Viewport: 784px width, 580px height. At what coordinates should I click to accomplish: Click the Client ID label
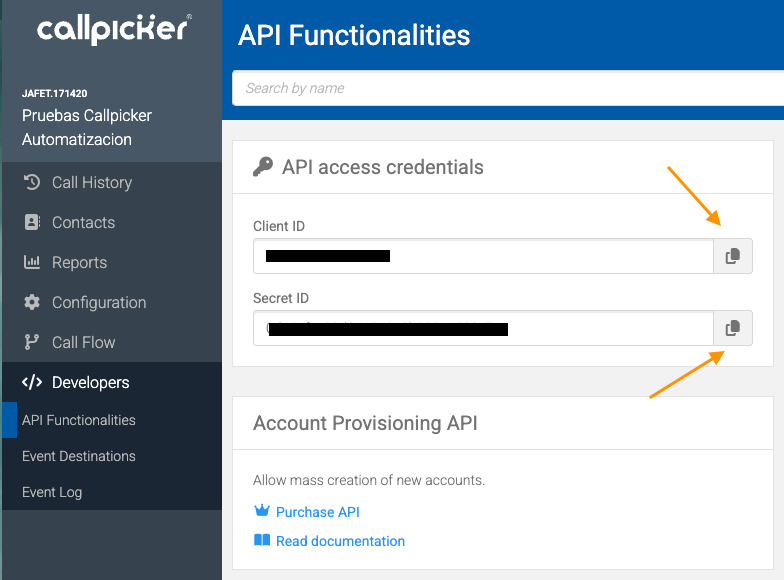278,226
